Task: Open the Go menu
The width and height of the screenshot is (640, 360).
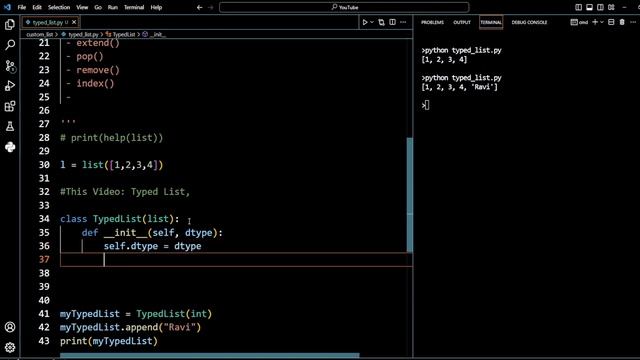Action: (x=98, y=7)
